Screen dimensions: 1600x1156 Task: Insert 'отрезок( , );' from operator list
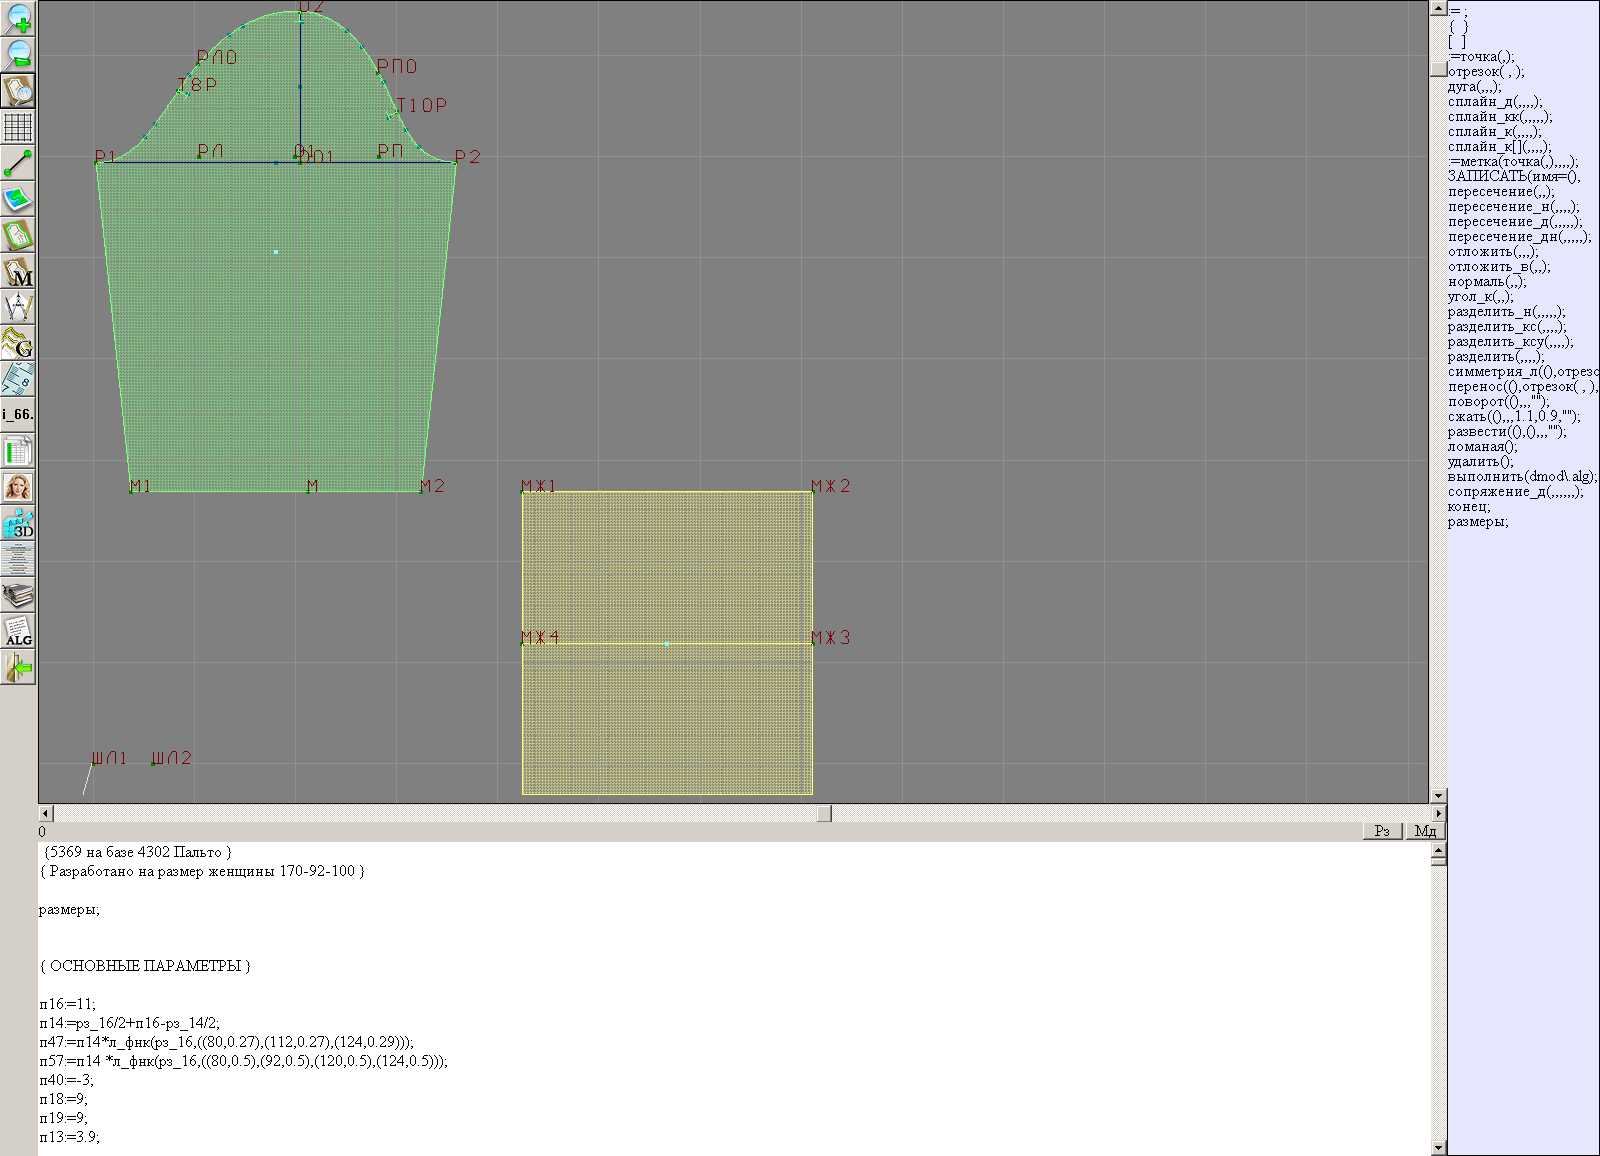(1485, 72)
